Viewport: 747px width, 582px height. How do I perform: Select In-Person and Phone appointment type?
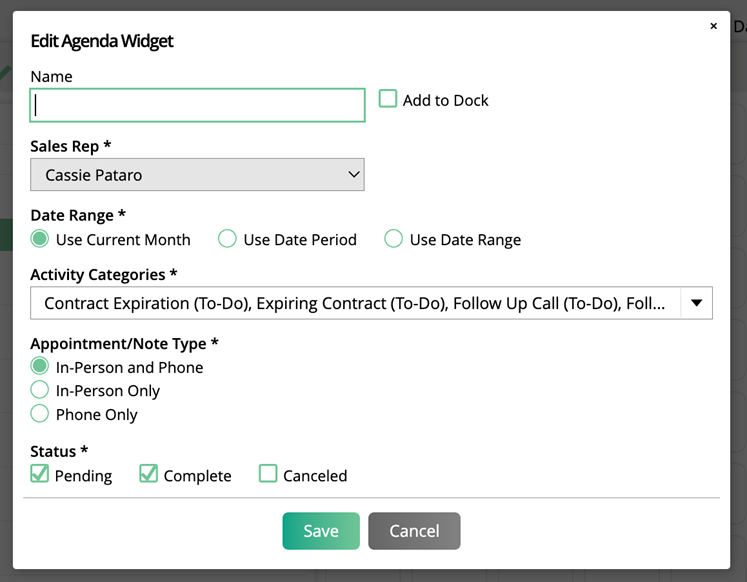pyautogui.click(x=40, y=367)
